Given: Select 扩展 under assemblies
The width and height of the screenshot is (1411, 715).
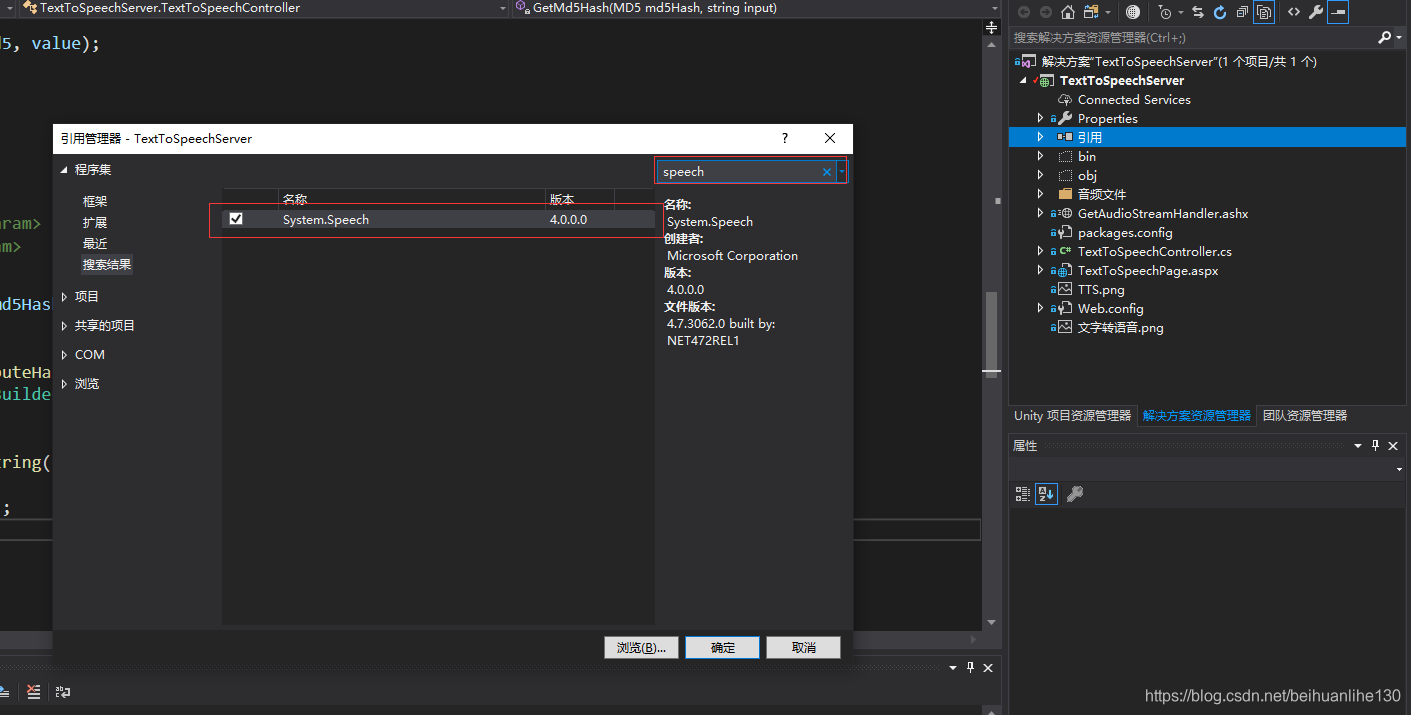Looking at the screenshot, I should tap(95, 222).
